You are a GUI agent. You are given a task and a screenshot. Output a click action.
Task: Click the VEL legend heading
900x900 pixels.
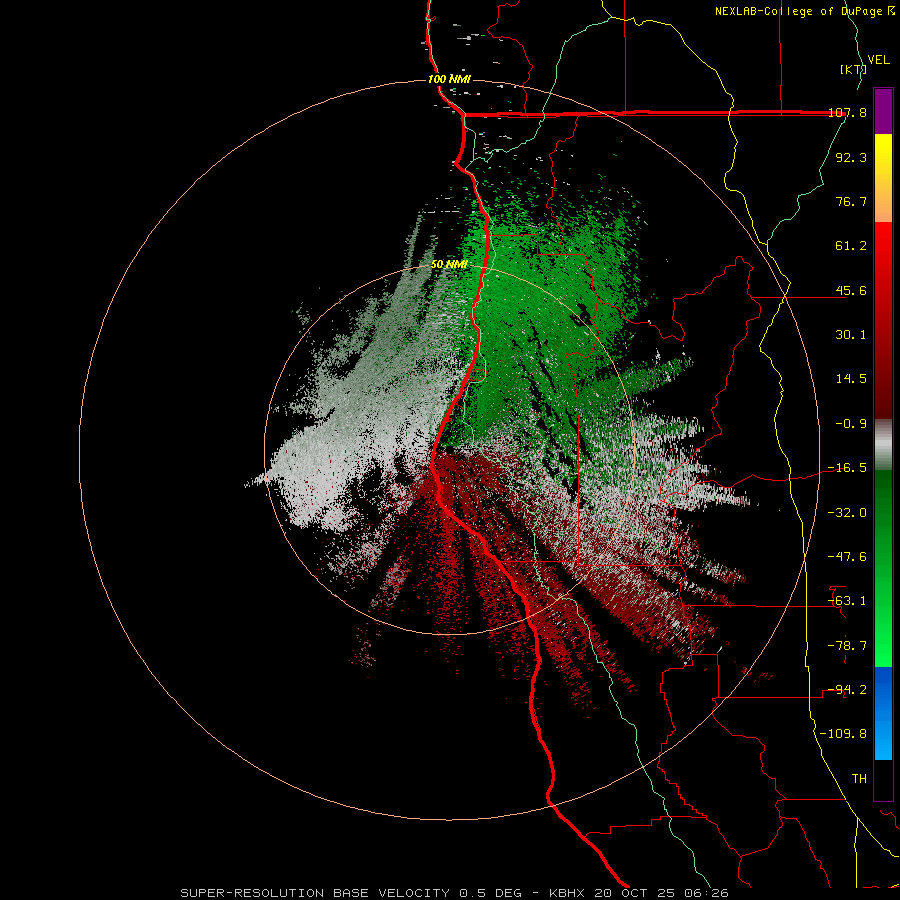click(x=878, y=59)
